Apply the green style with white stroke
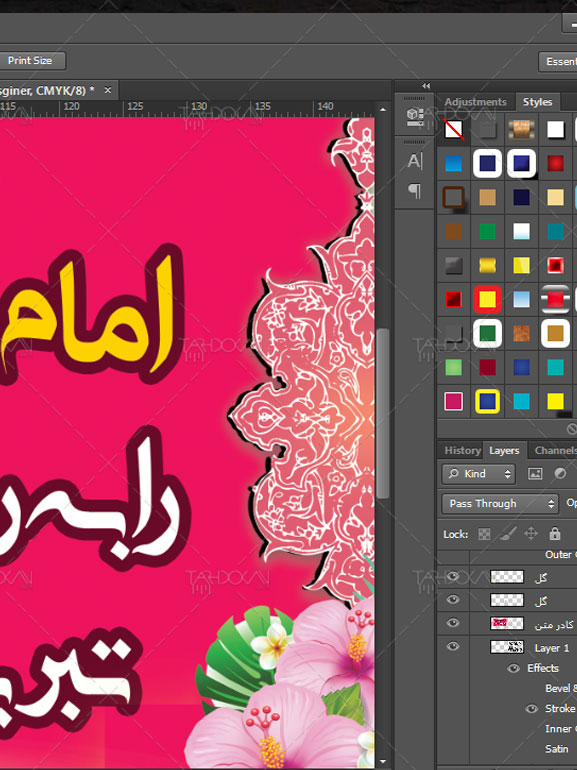This screenshot has width=577, height=770. 487,333
